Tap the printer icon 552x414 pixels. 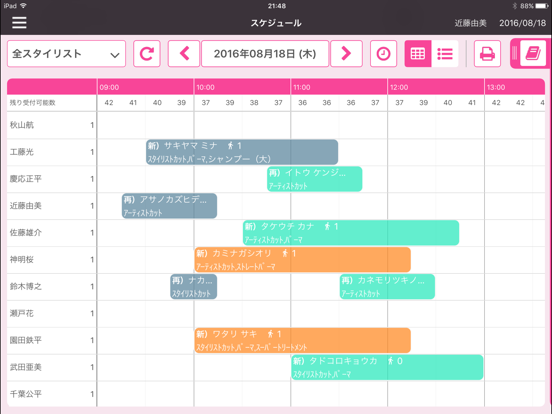click(487, 54)
